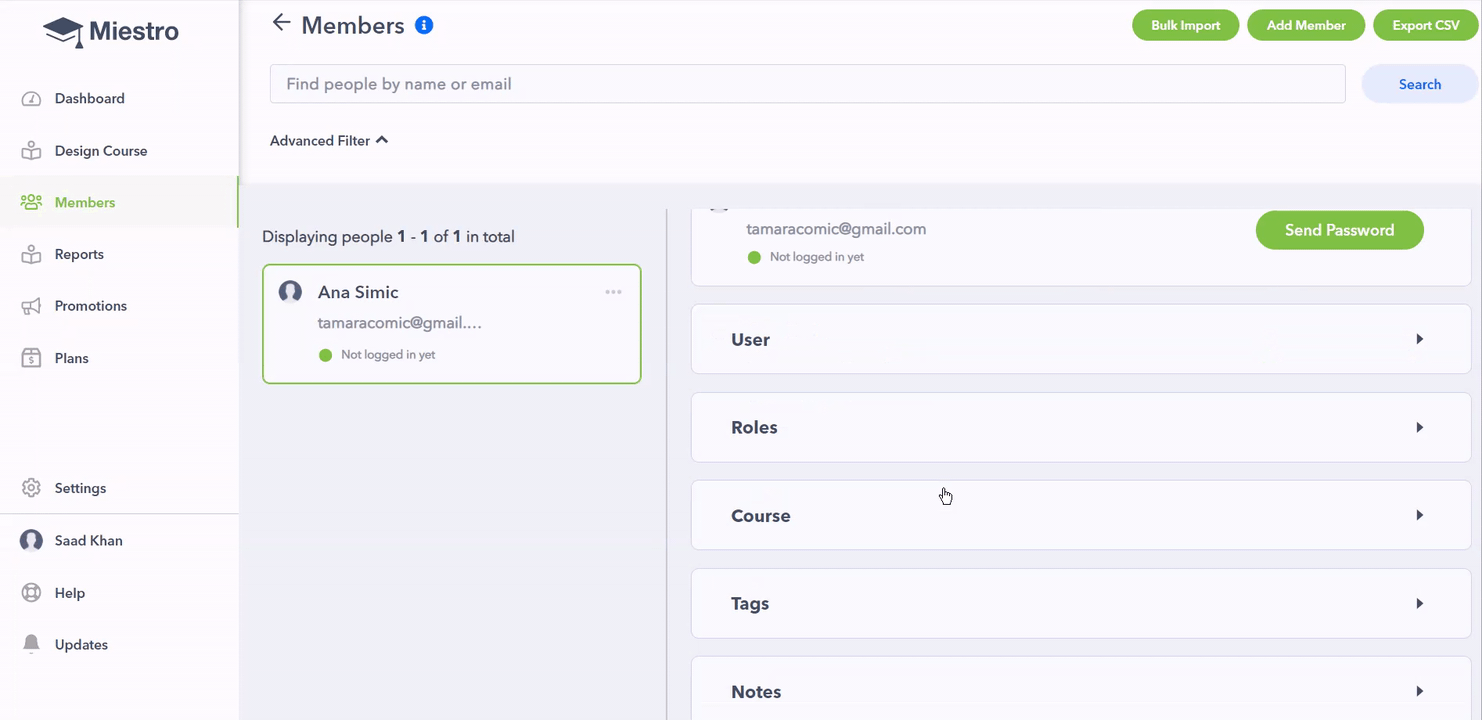Click the Plans dollar icon
Image resolution: width=1482 pixels, height=720 pixels.
(32, 358)
